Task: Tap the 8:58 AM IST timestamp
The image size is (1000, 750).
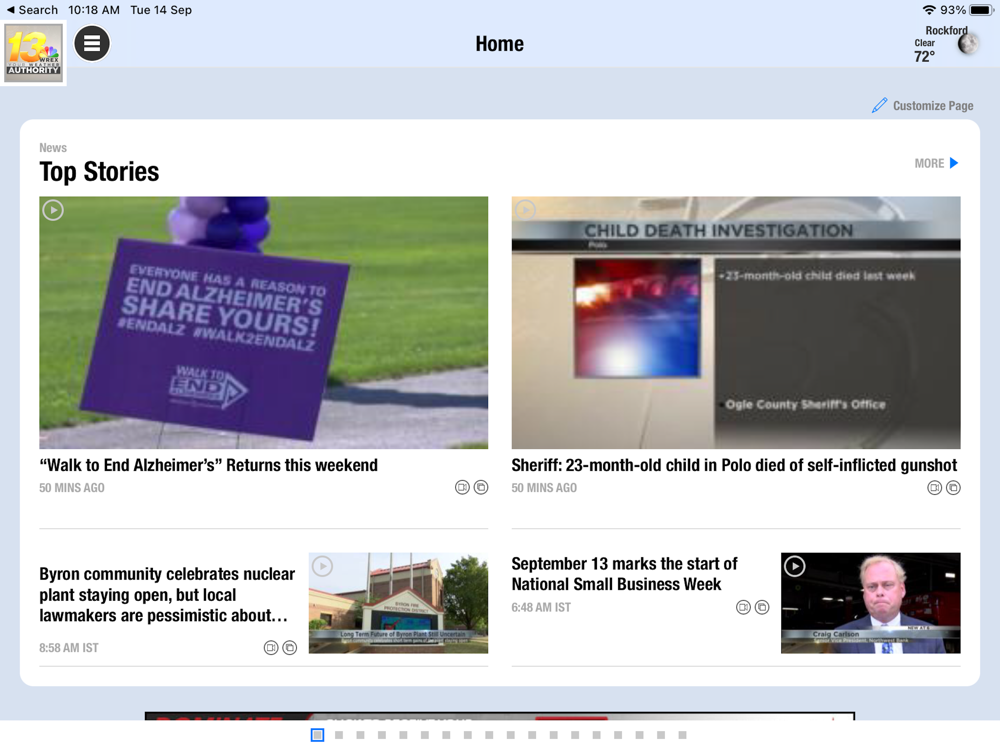Action: pos(69,648)
